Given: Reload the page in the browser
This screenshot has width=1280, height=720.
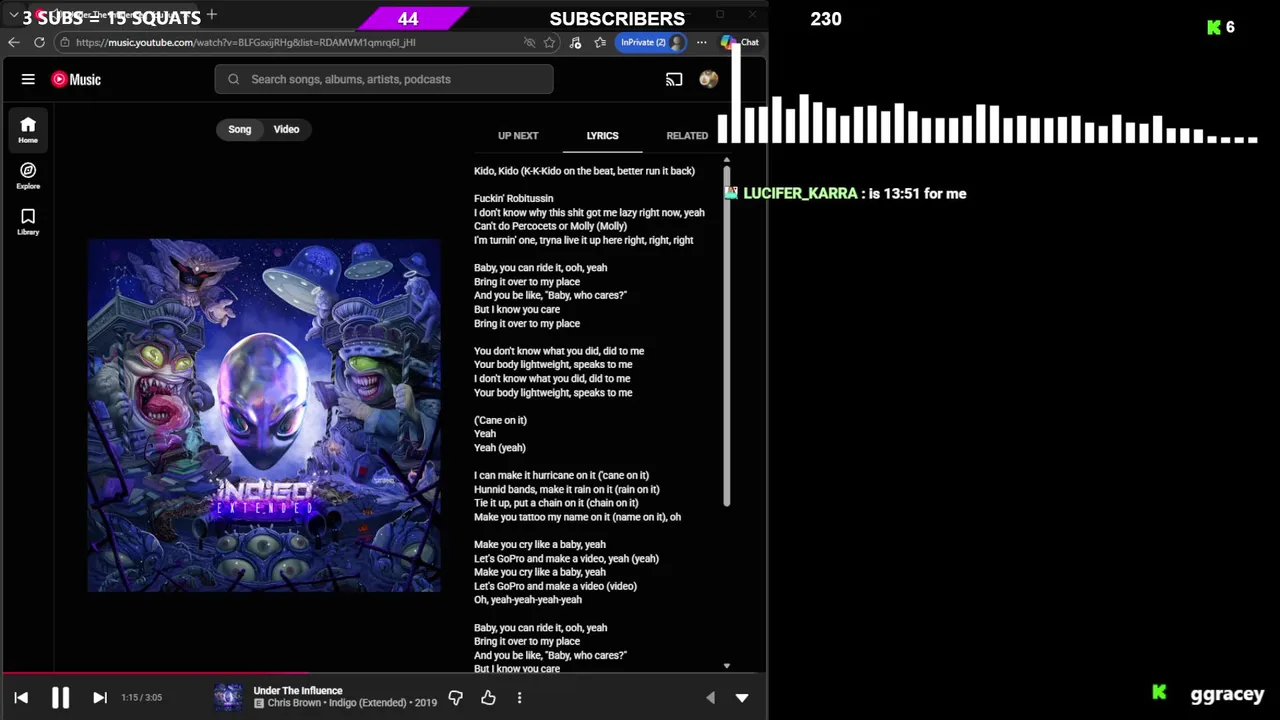Looking at the screenshot, I should point(39,42).
